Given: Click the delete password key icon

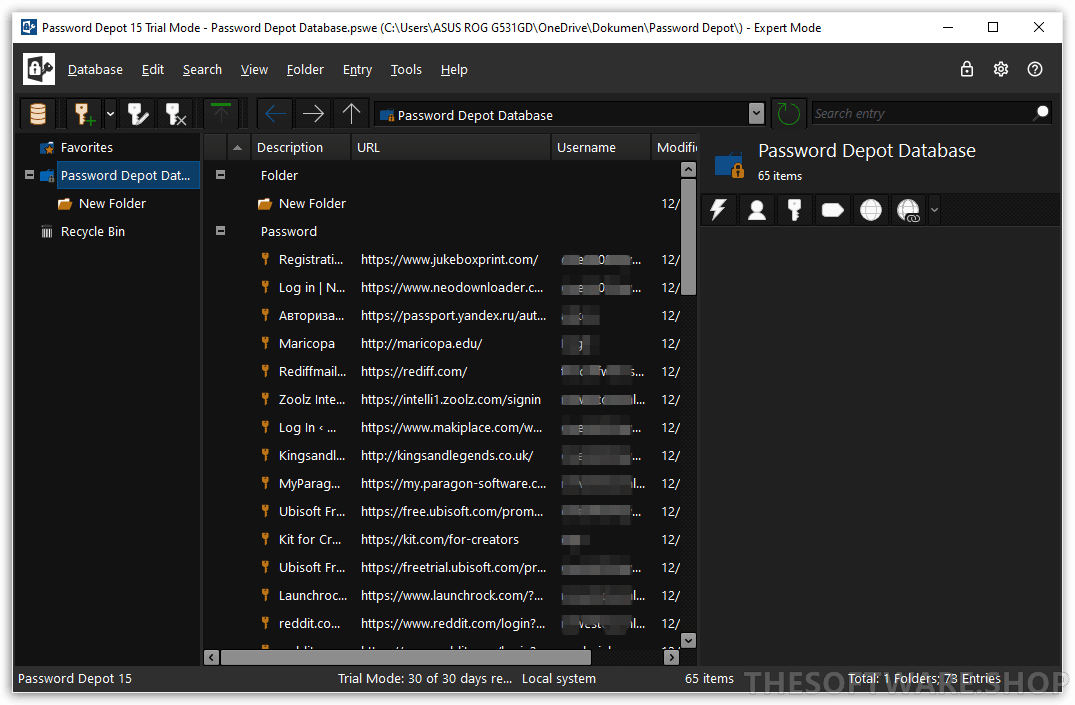Looking at the screenshot, I should pos(176,114).
